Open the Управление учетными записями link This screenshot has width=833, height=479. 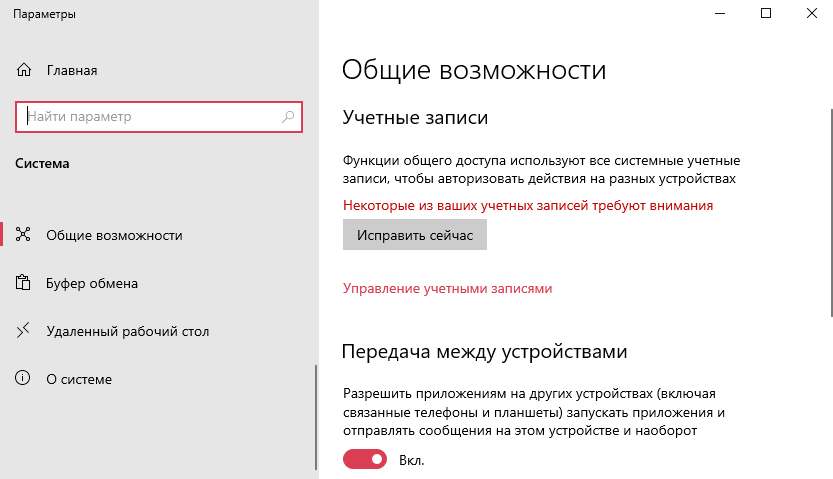pyautogui.click(x=447, y=288)
